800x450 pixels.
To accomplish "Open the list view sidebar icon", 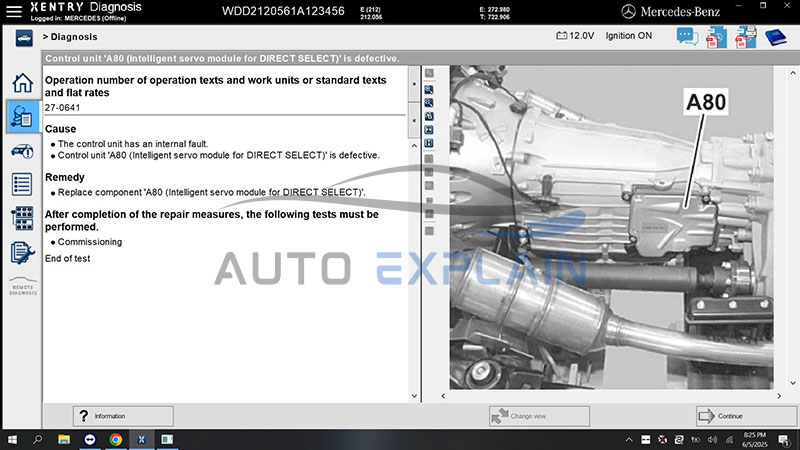I will 22,184.
